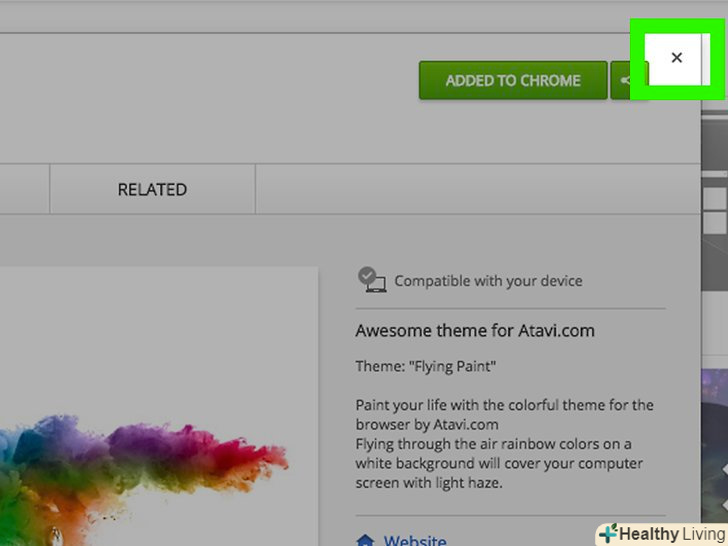
Task: Select 'Flying through the air rainbow colors' text
Action: click(499, 463)
